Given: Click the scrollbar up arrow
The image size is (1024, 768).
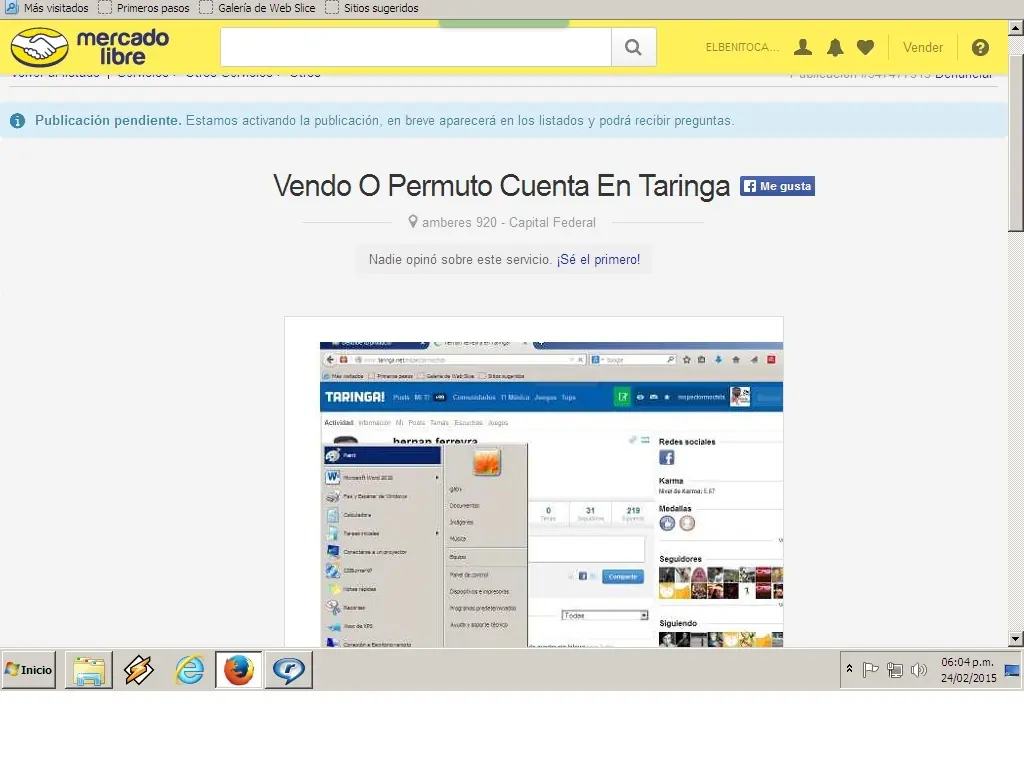Looking at the screenshot, I should pyautogui.click(x=1016, y=27).
